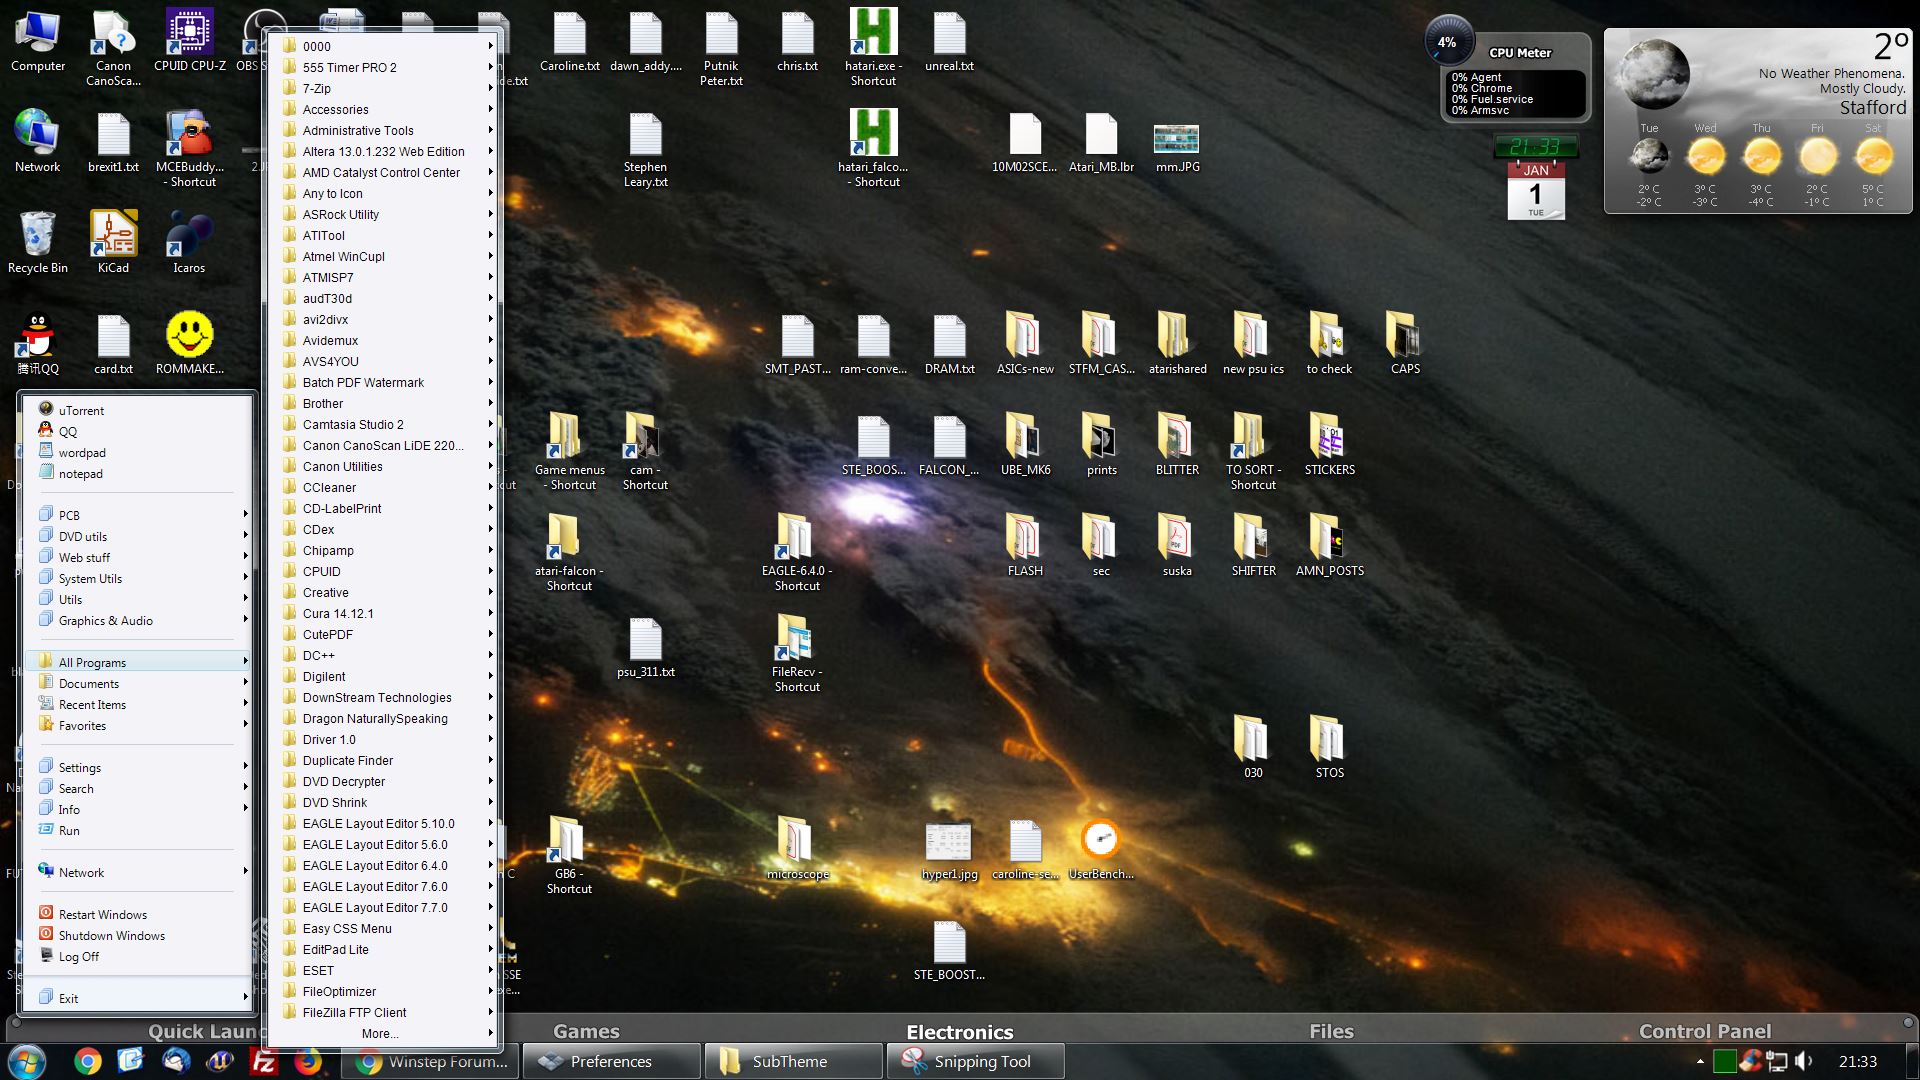Choose the Run menu item
This screenshot has width=1920, height=1080.
pos(69,831)
